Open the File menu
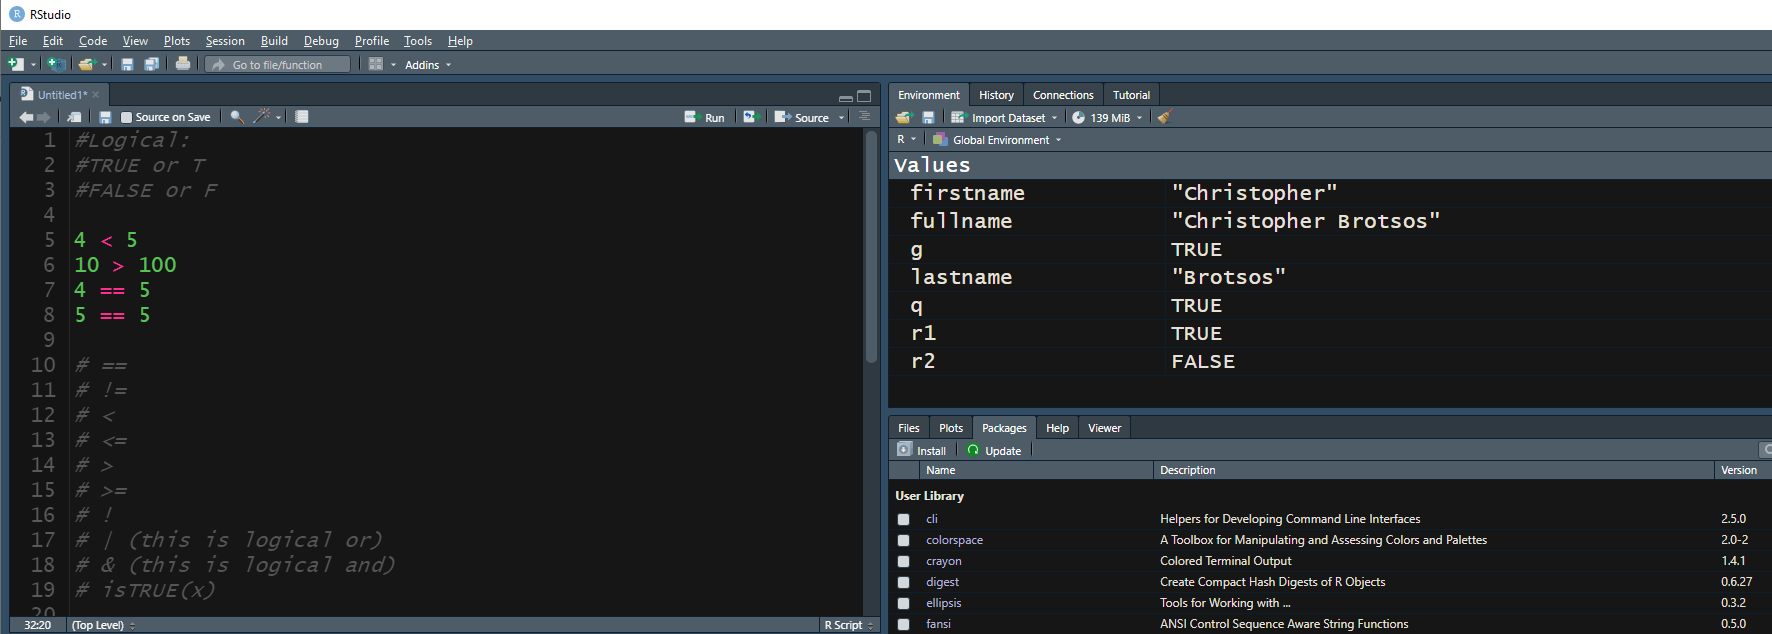 click(18, 41)
